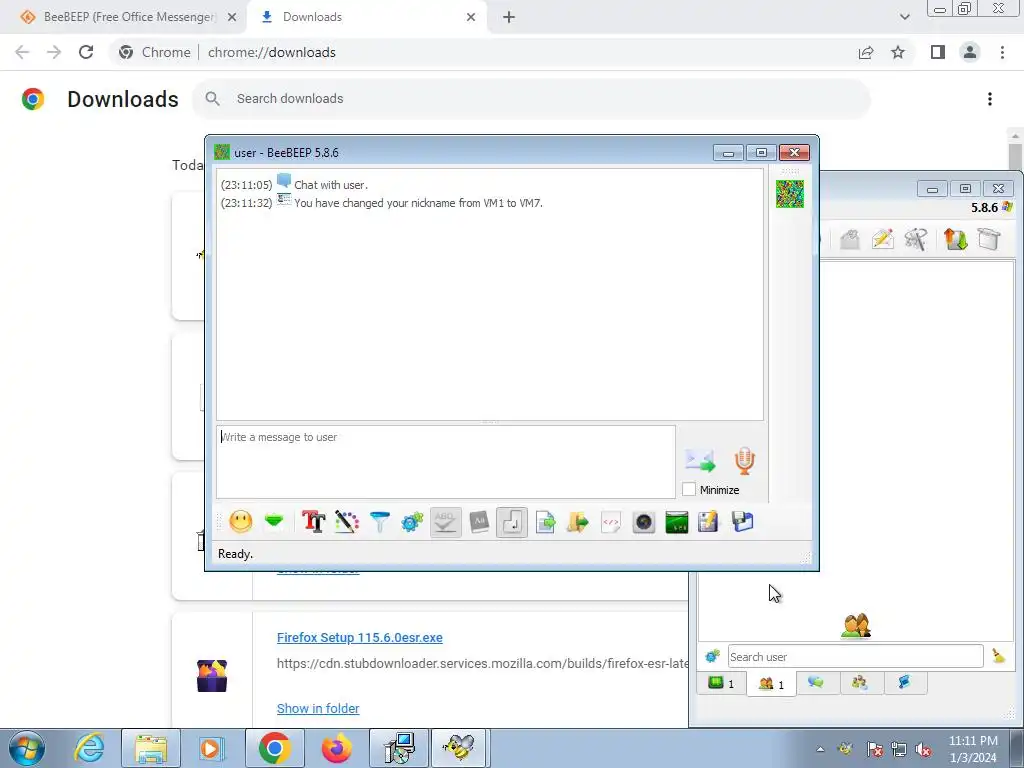Viewport: 1024px width, 768px height.
Task: Click the broom clear search icon
Action: 999,656
